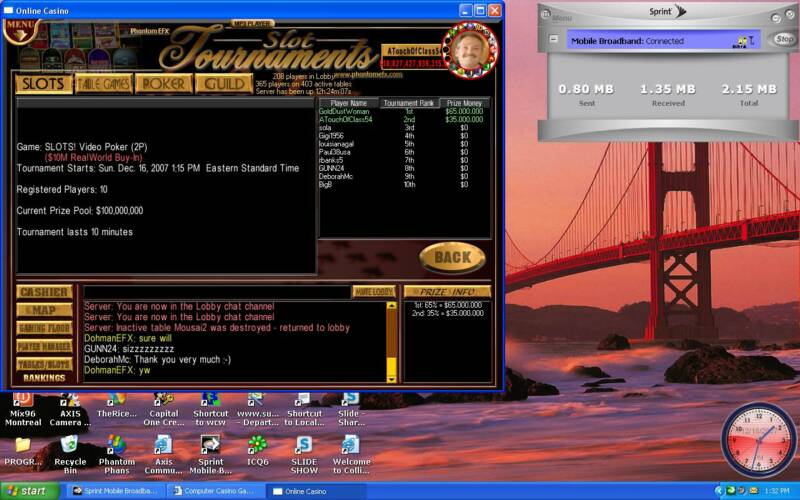The image size is (800, 500).
Task: Click the chat scrollbar yellow thumb
Action: point(391,366)
